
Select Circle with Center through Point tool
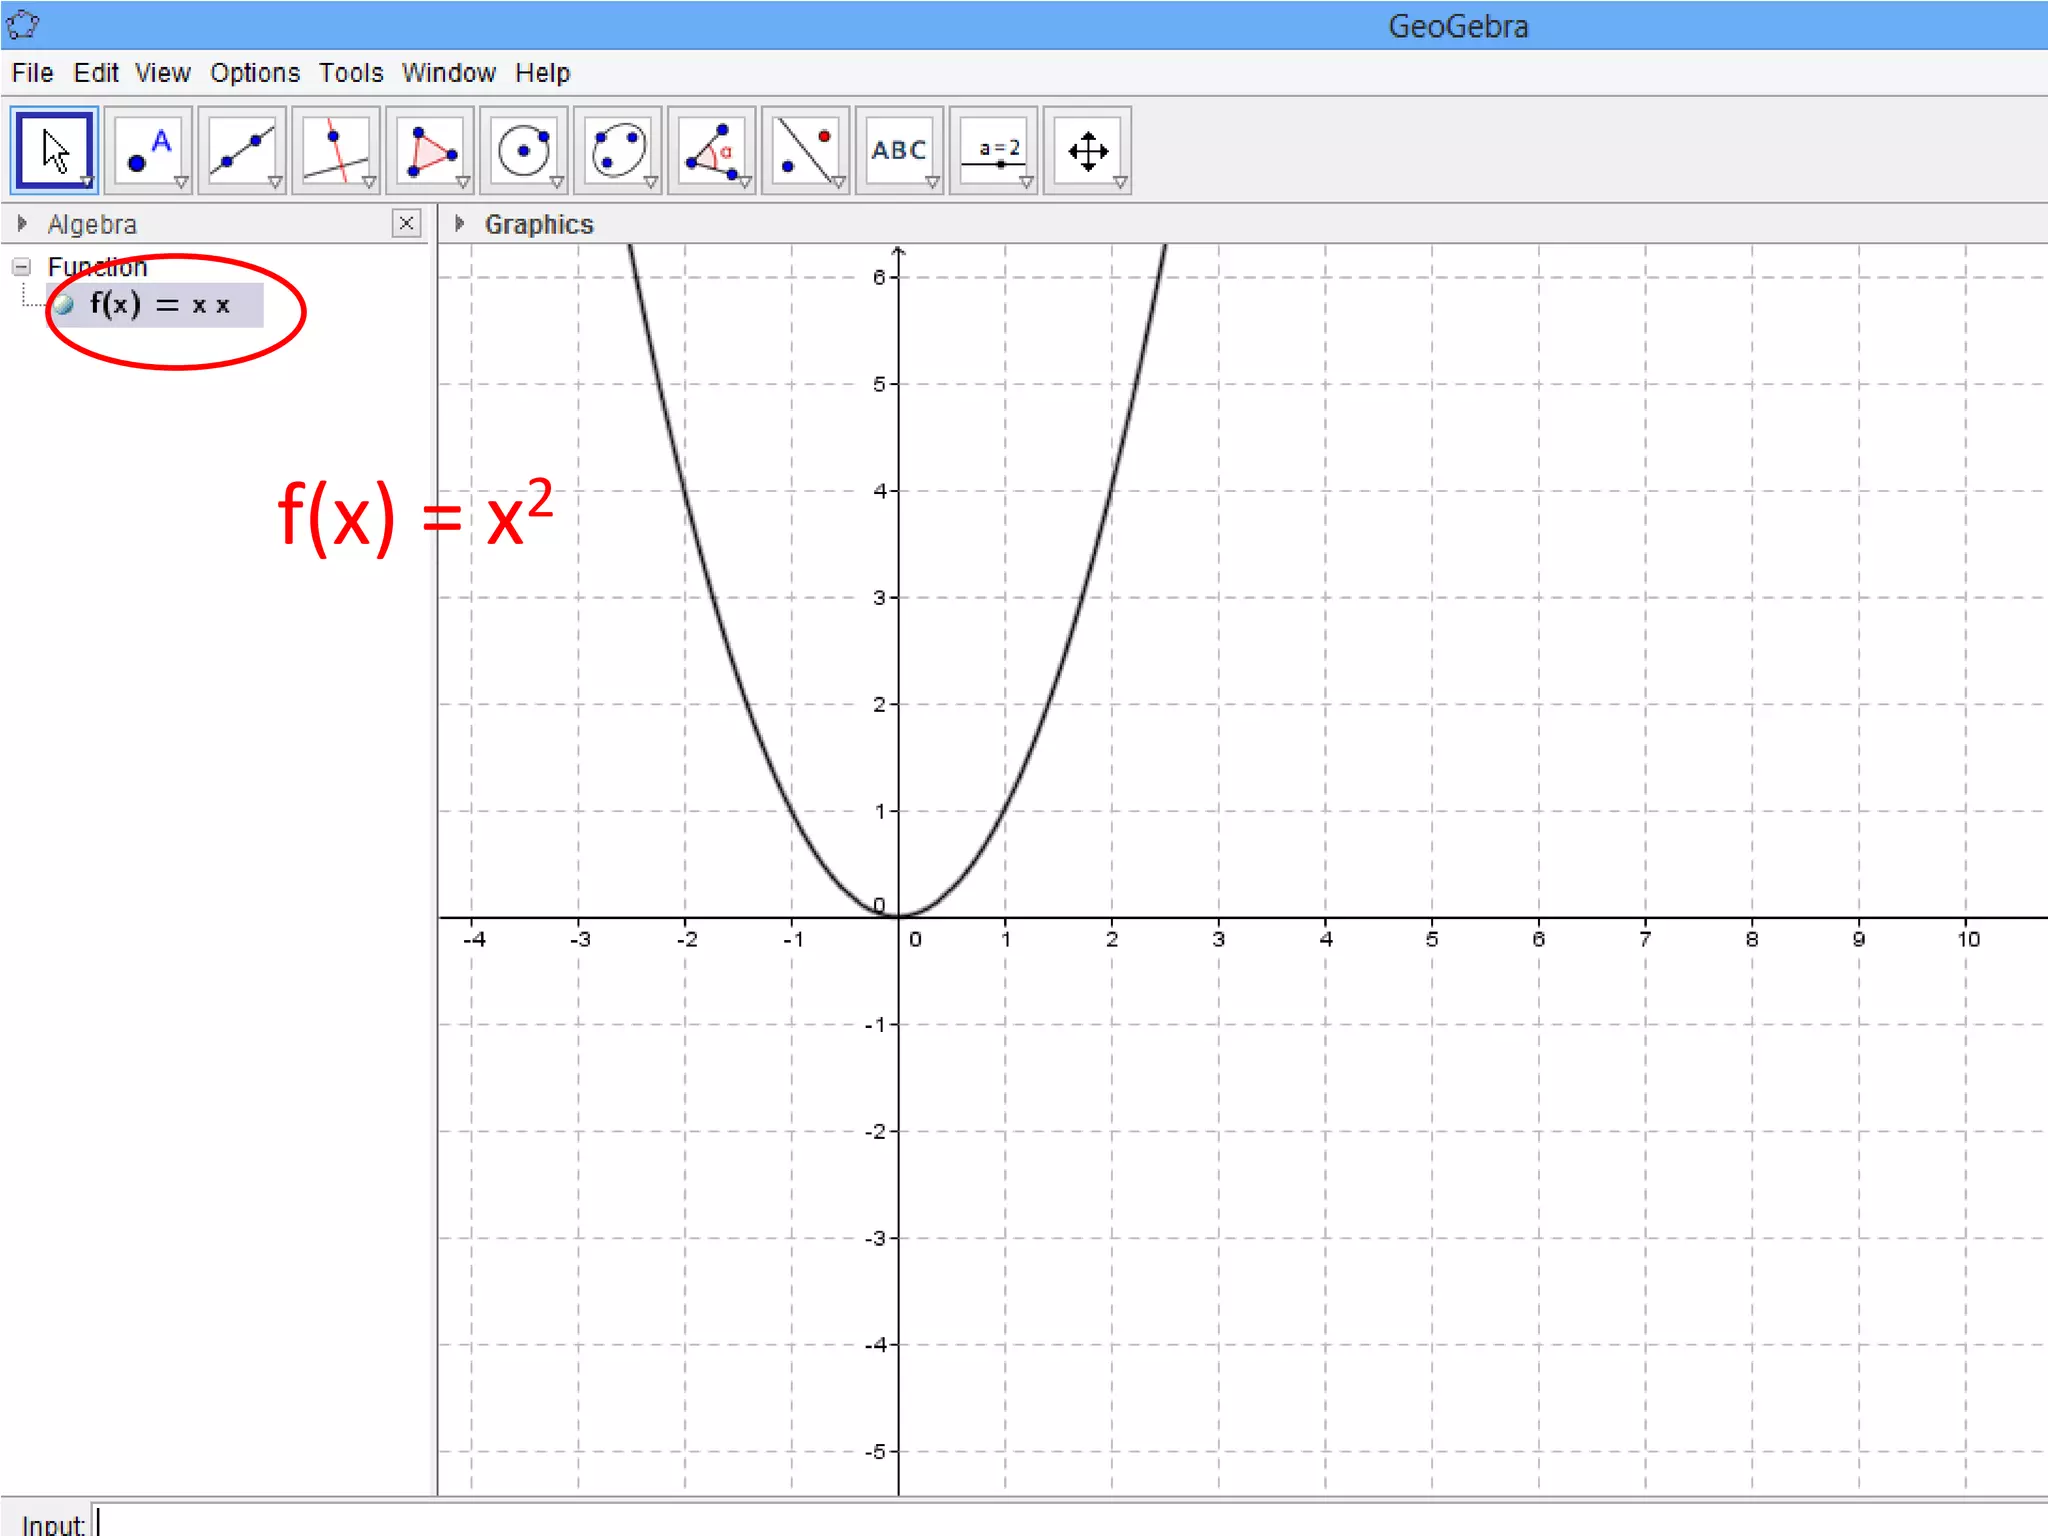coord(524,151)
